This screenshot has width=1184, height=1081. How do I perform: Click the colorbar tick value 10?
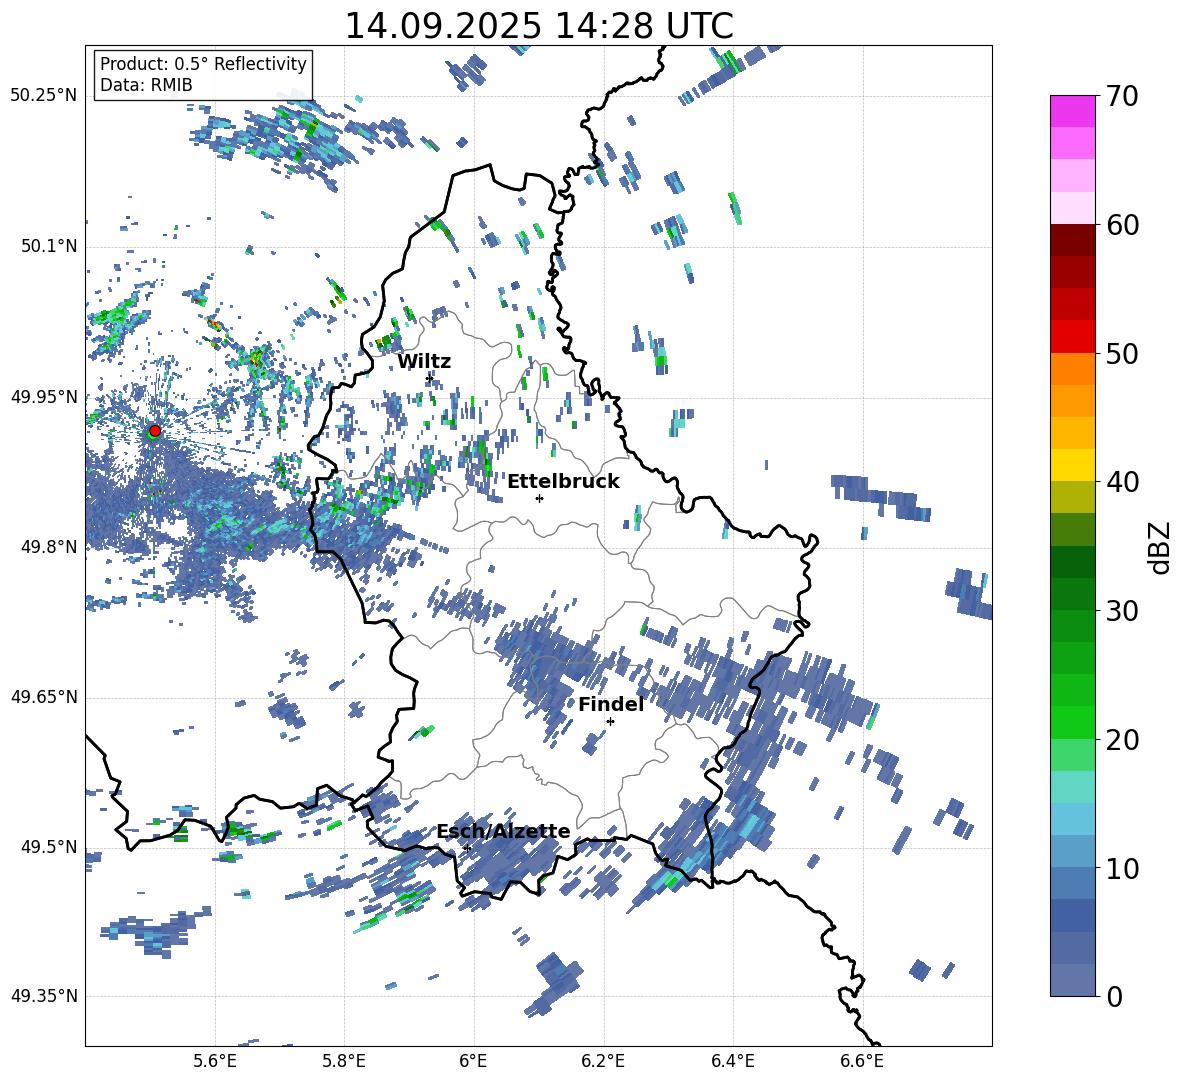coord(1122,868)
